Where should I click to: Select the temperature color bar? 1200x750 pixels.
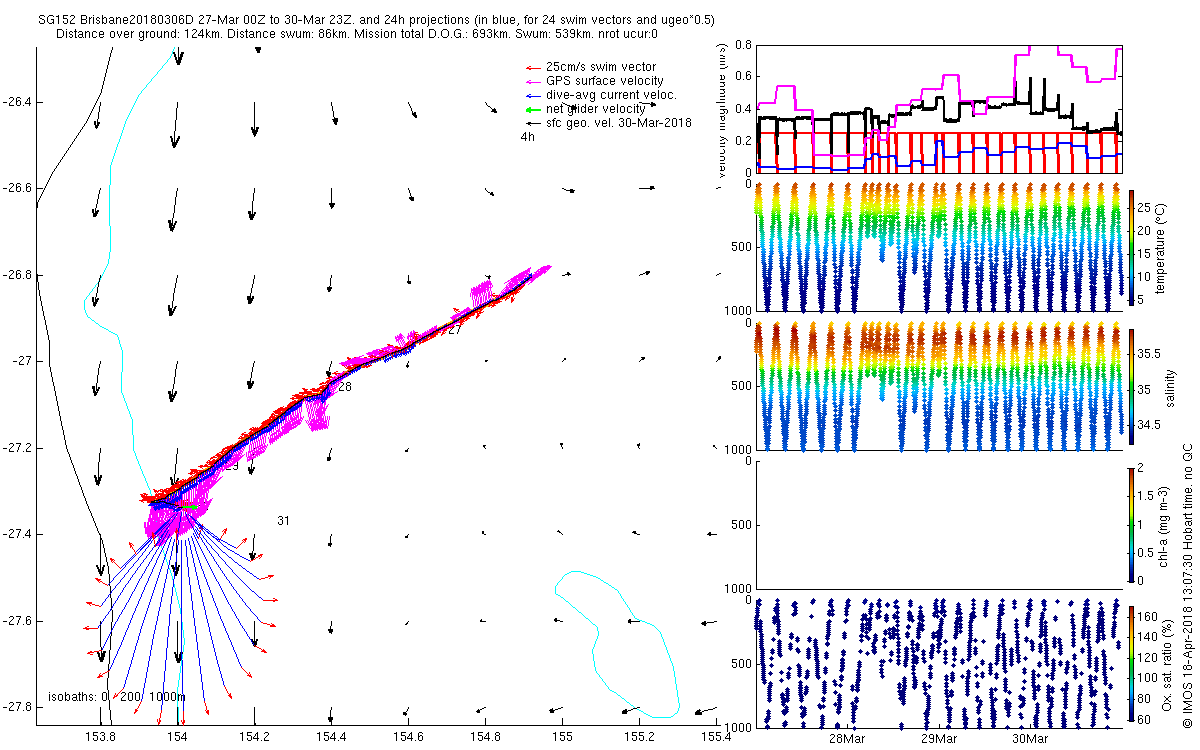1132,246
